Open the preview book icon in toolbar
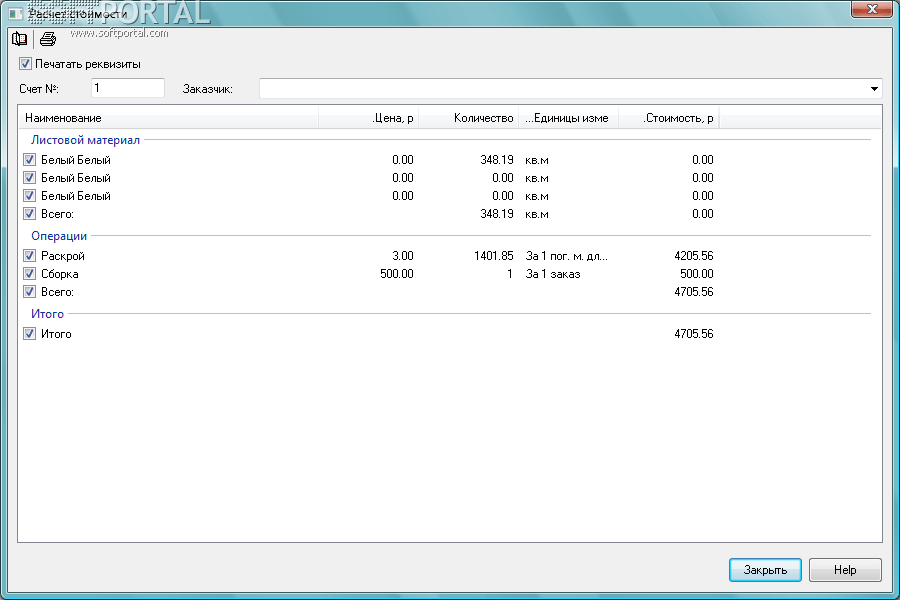The width and height of the screenshot is (900, 600). pyautogui.click(x=20, y=39)
